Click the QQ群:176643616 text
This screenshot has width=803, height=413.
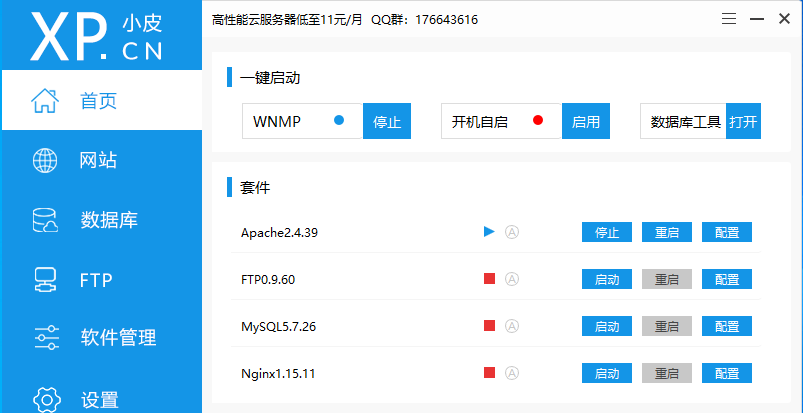point(425,19)
